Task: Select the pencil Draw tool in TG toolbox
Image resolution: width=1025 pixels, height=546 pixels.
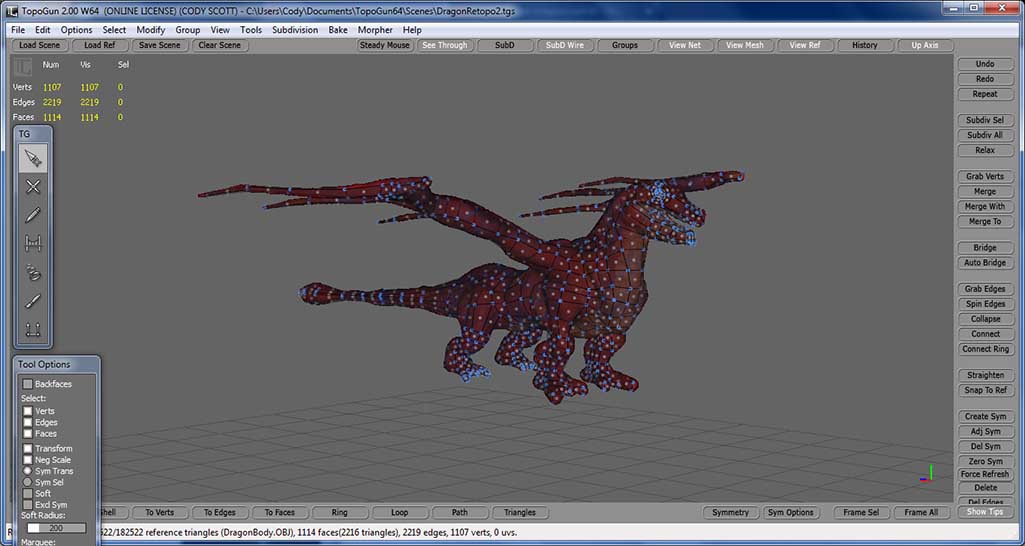Action: (33, 215)
